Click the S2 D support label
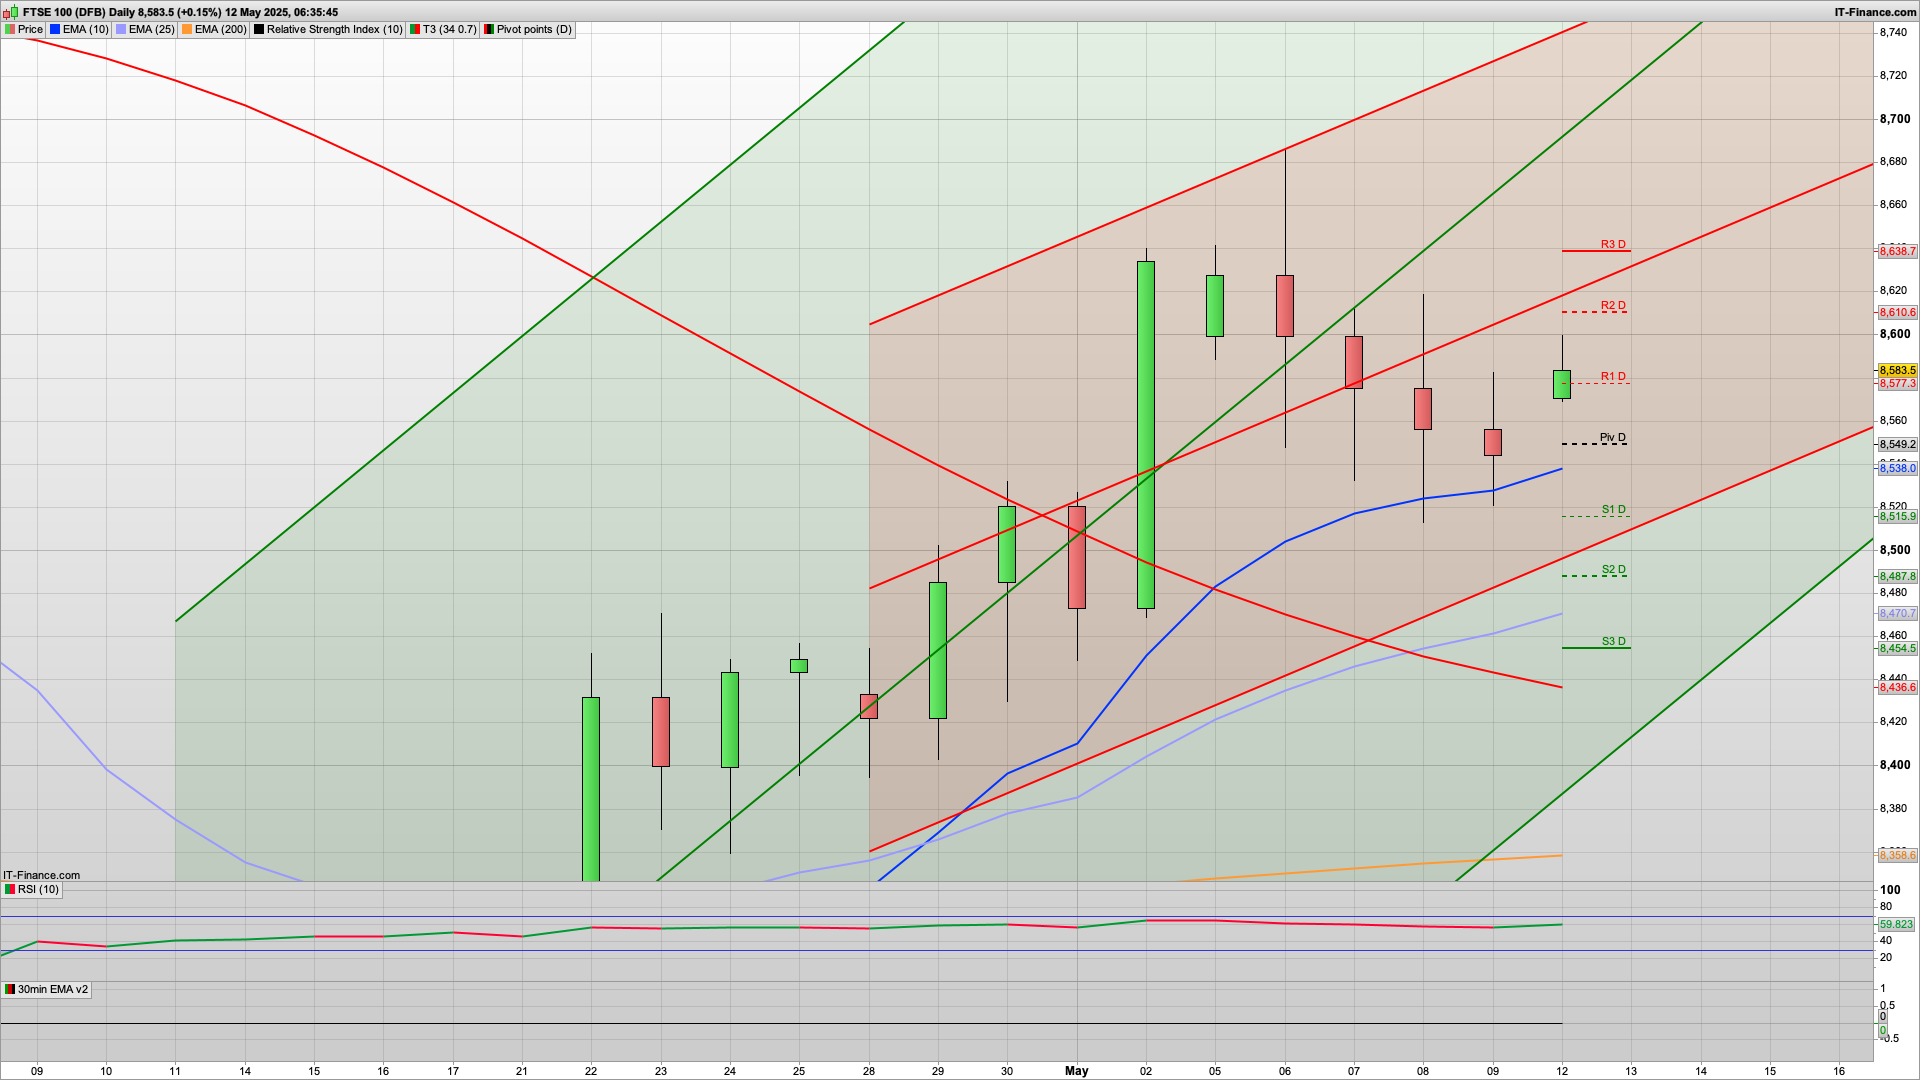 click(x=1613, y=569)
